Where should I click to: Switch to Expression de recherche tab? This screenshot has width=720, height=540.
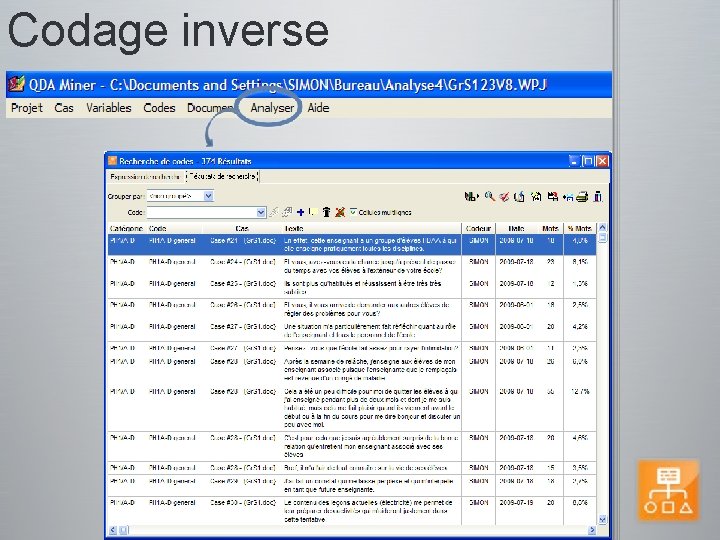pos(145,176)
